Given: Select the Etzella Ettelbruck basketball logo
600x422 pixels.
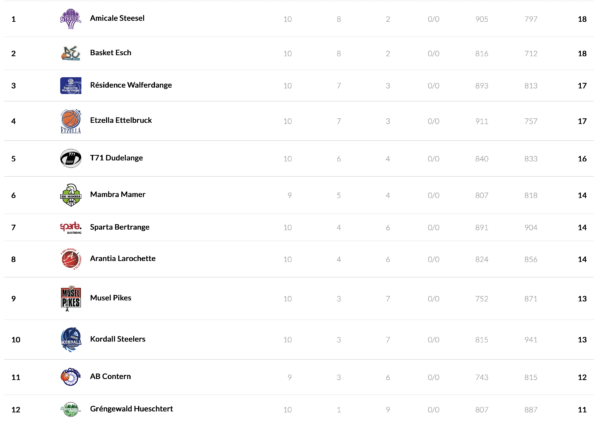Looking at the screenshot, I should coord(70,122).
